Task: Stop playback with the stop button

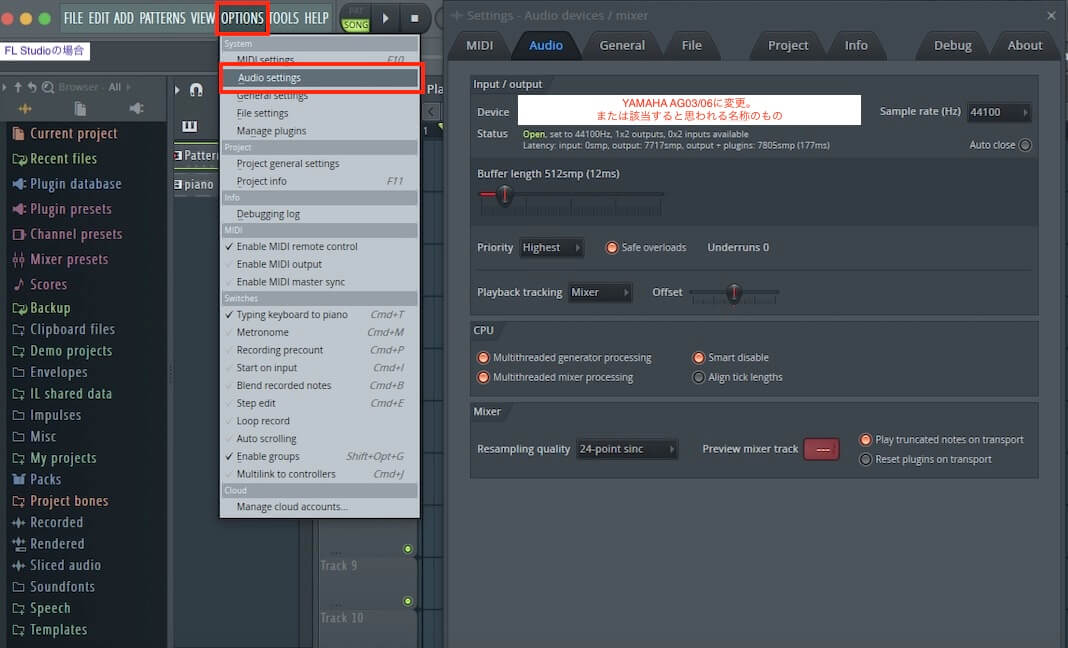Action: click(415, 18)
